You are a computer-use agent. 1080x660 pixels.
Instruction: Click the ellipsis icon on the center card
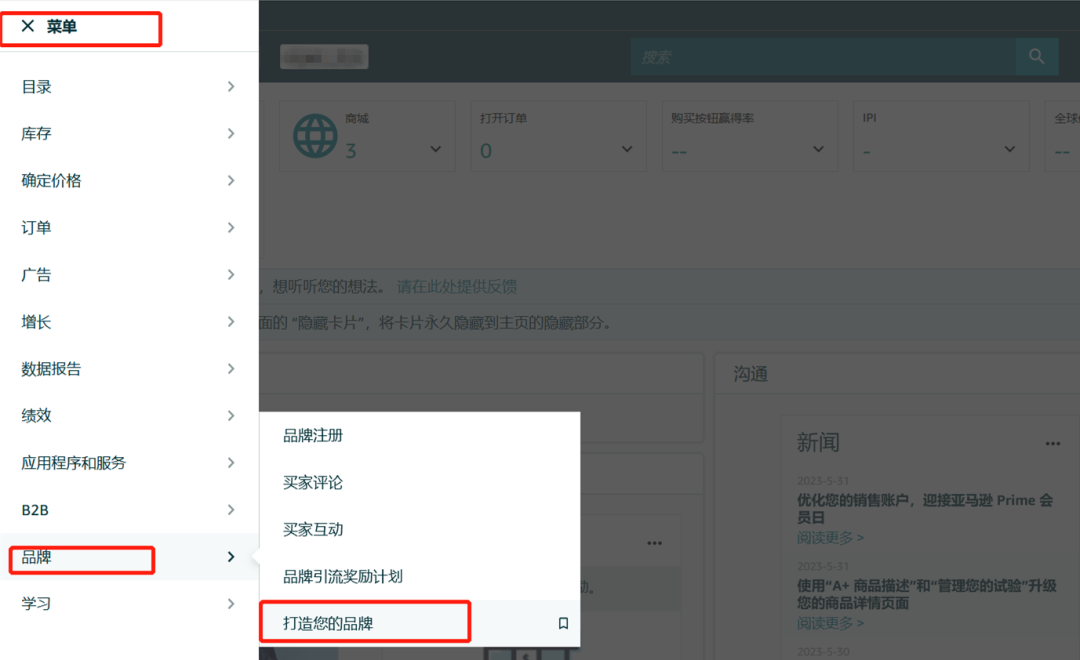pos(655,542)
